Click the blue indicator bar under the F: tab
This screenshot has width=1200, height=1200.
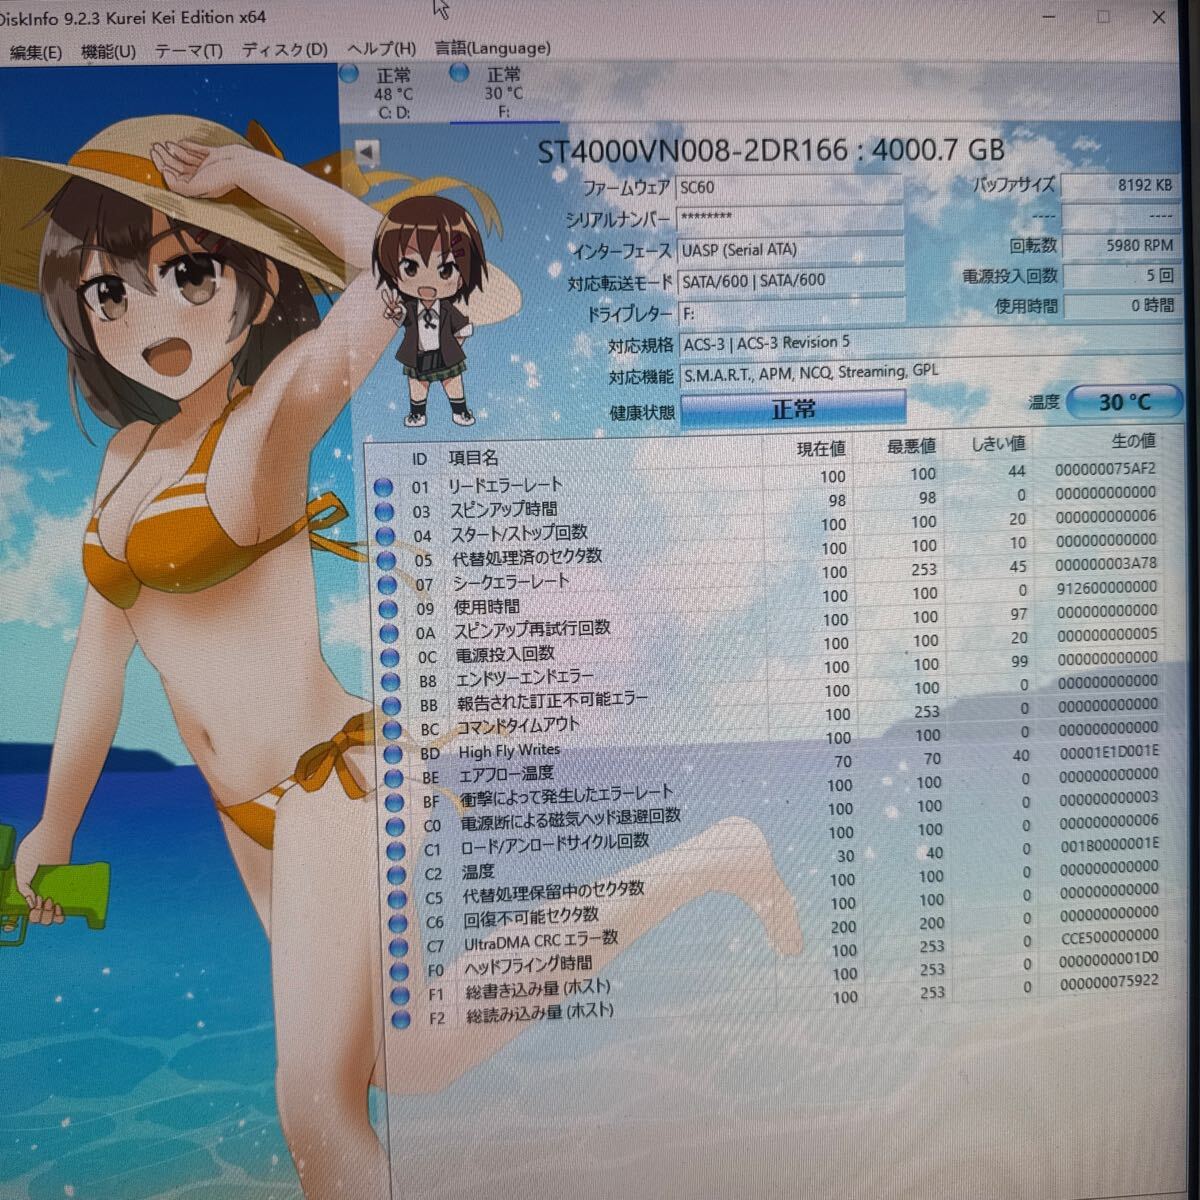[x=505, y=124]
